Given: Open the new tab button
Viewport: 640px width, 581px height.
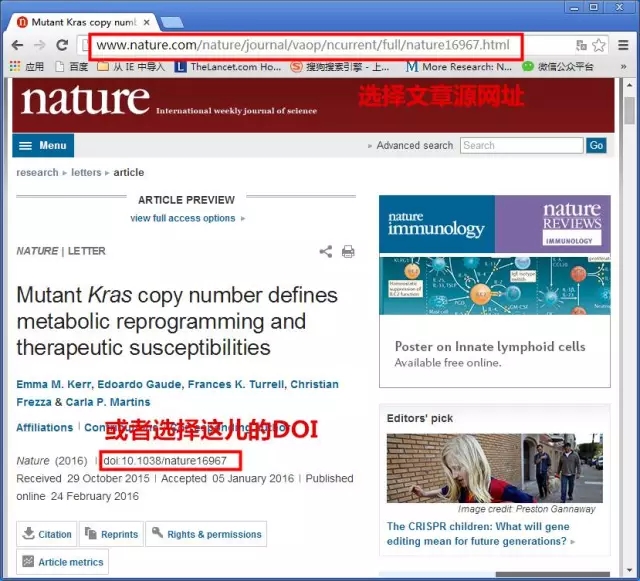Looking at the screenshot, I should coord(172,21).
